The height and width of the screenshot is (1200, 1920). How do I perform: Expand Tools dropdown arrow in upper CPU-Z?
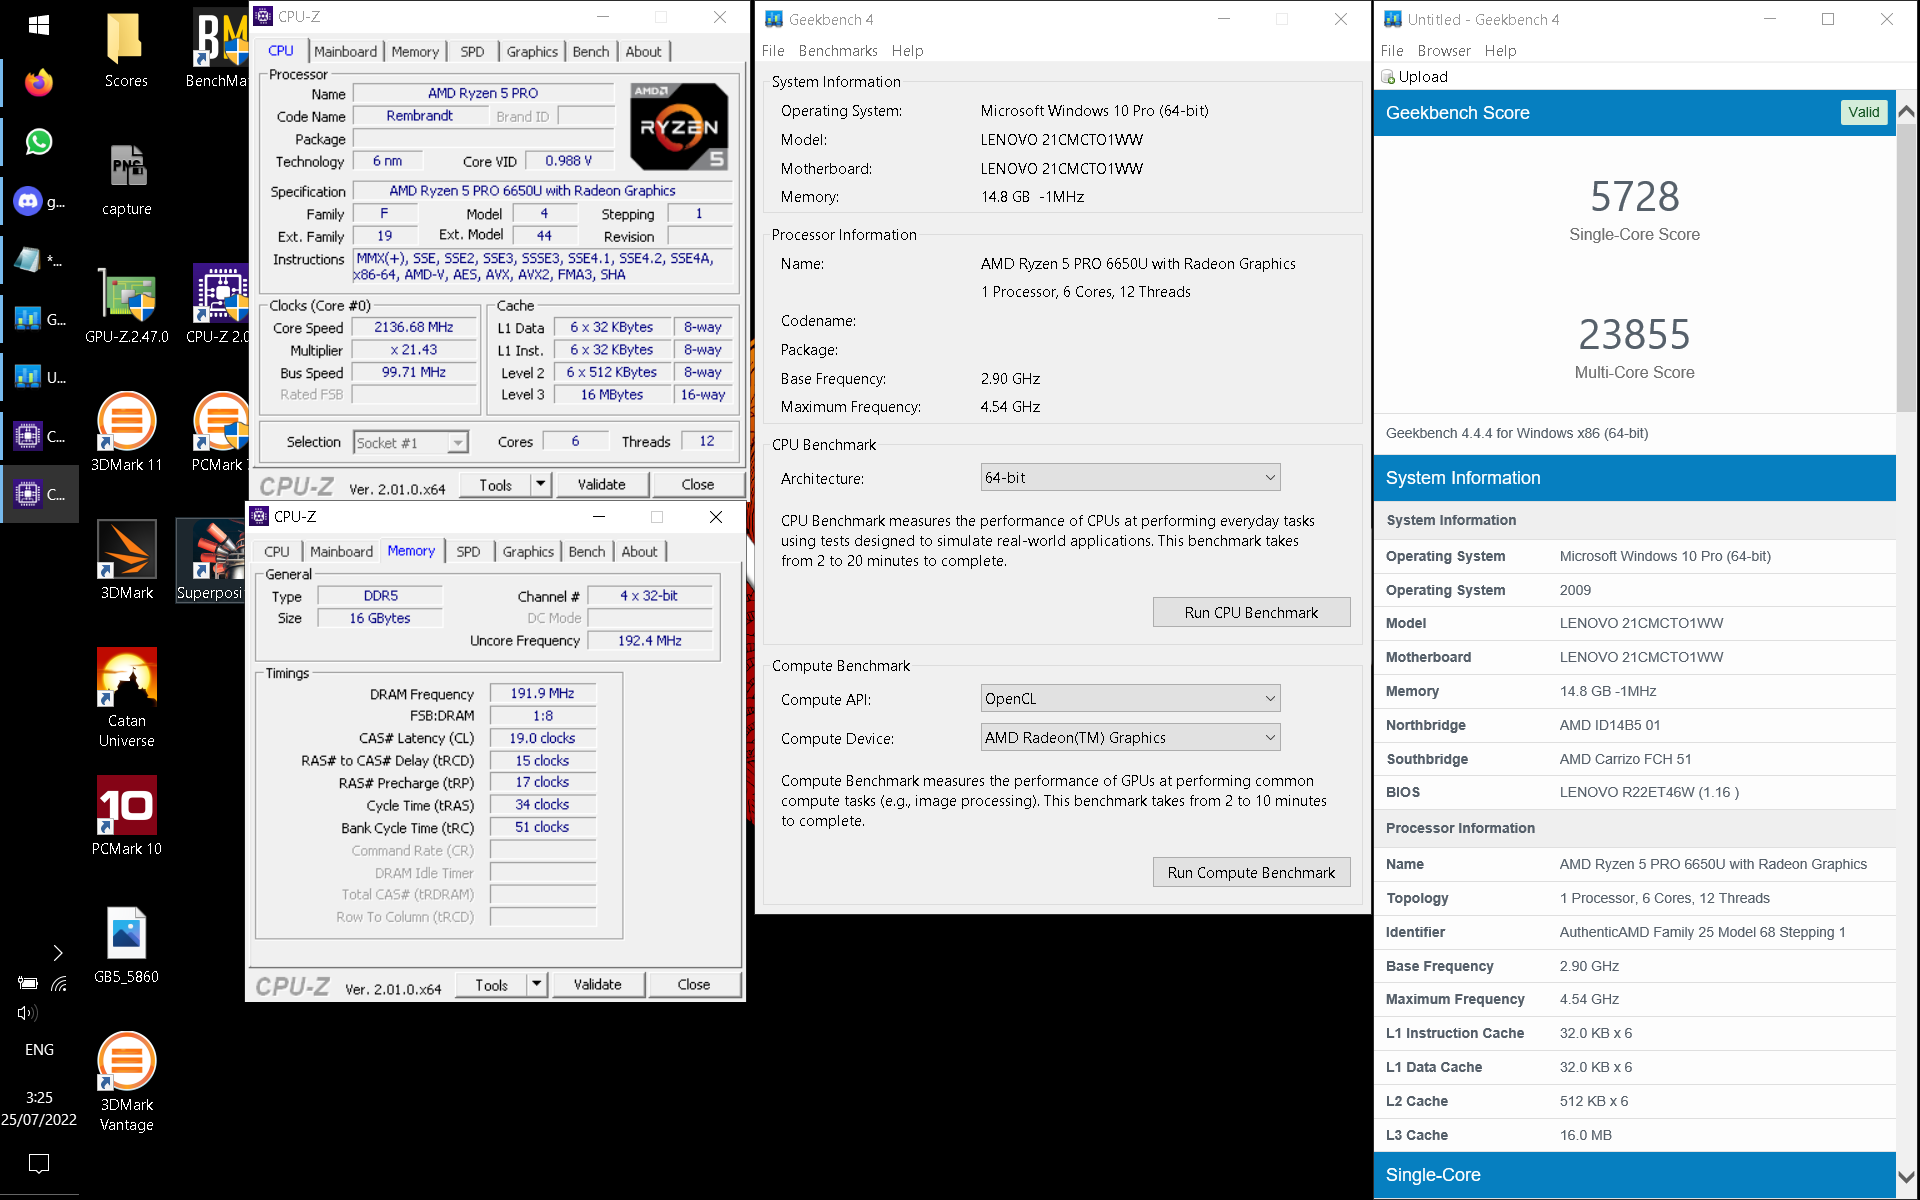(540, 484)
